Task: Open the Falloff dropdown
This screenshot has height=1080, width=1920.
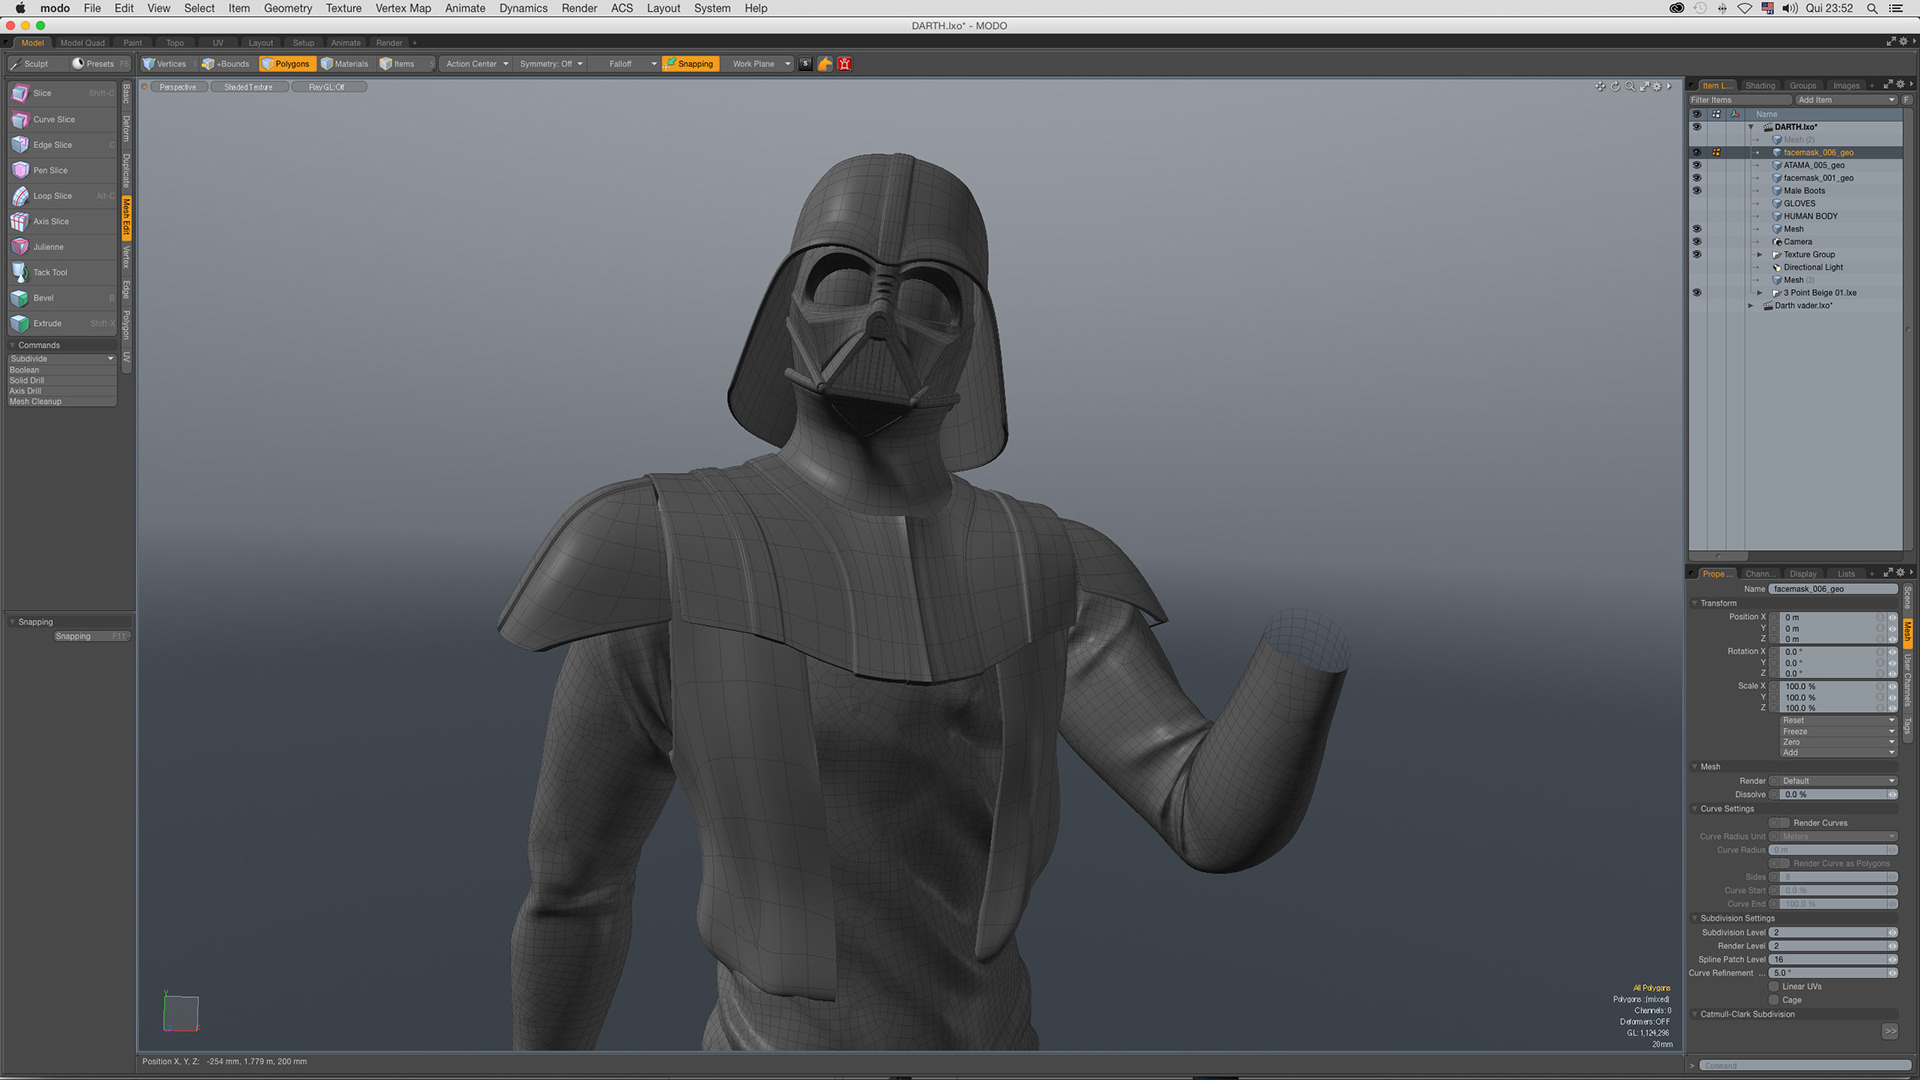Action: [626, 64]
